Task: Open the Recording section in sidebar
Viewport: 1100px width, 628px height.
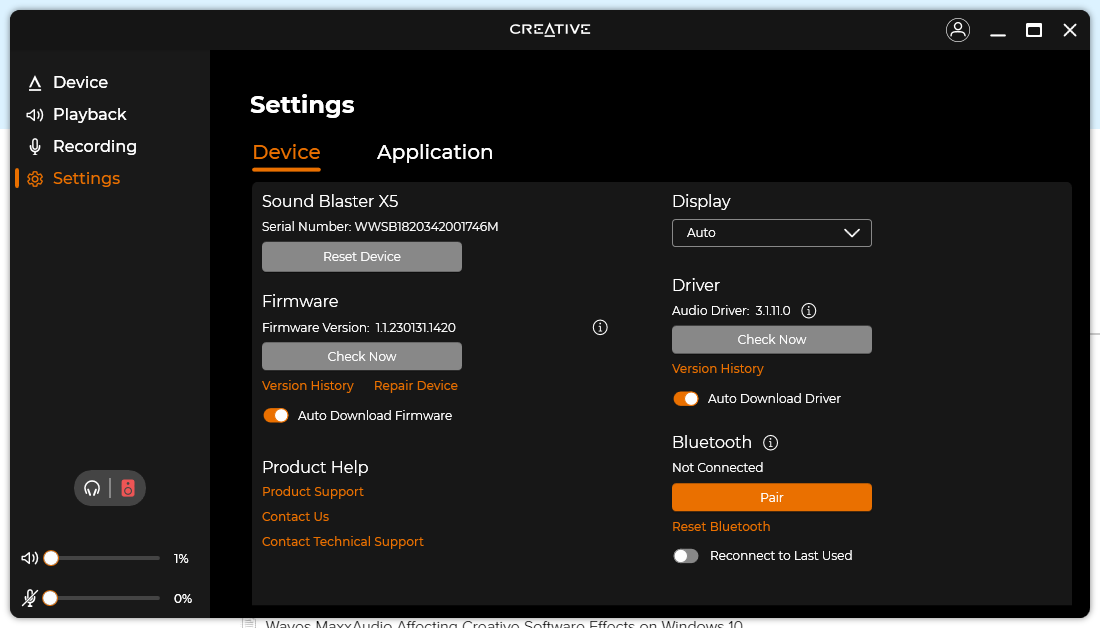Action: (95, 147)
